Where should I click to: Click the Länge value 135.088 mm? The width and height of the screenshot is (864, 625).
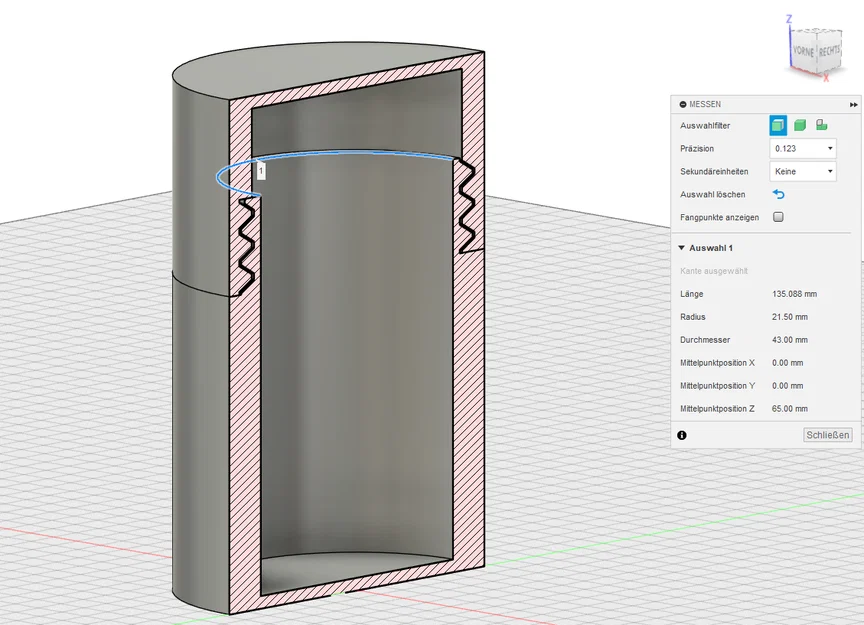point(794,294)
